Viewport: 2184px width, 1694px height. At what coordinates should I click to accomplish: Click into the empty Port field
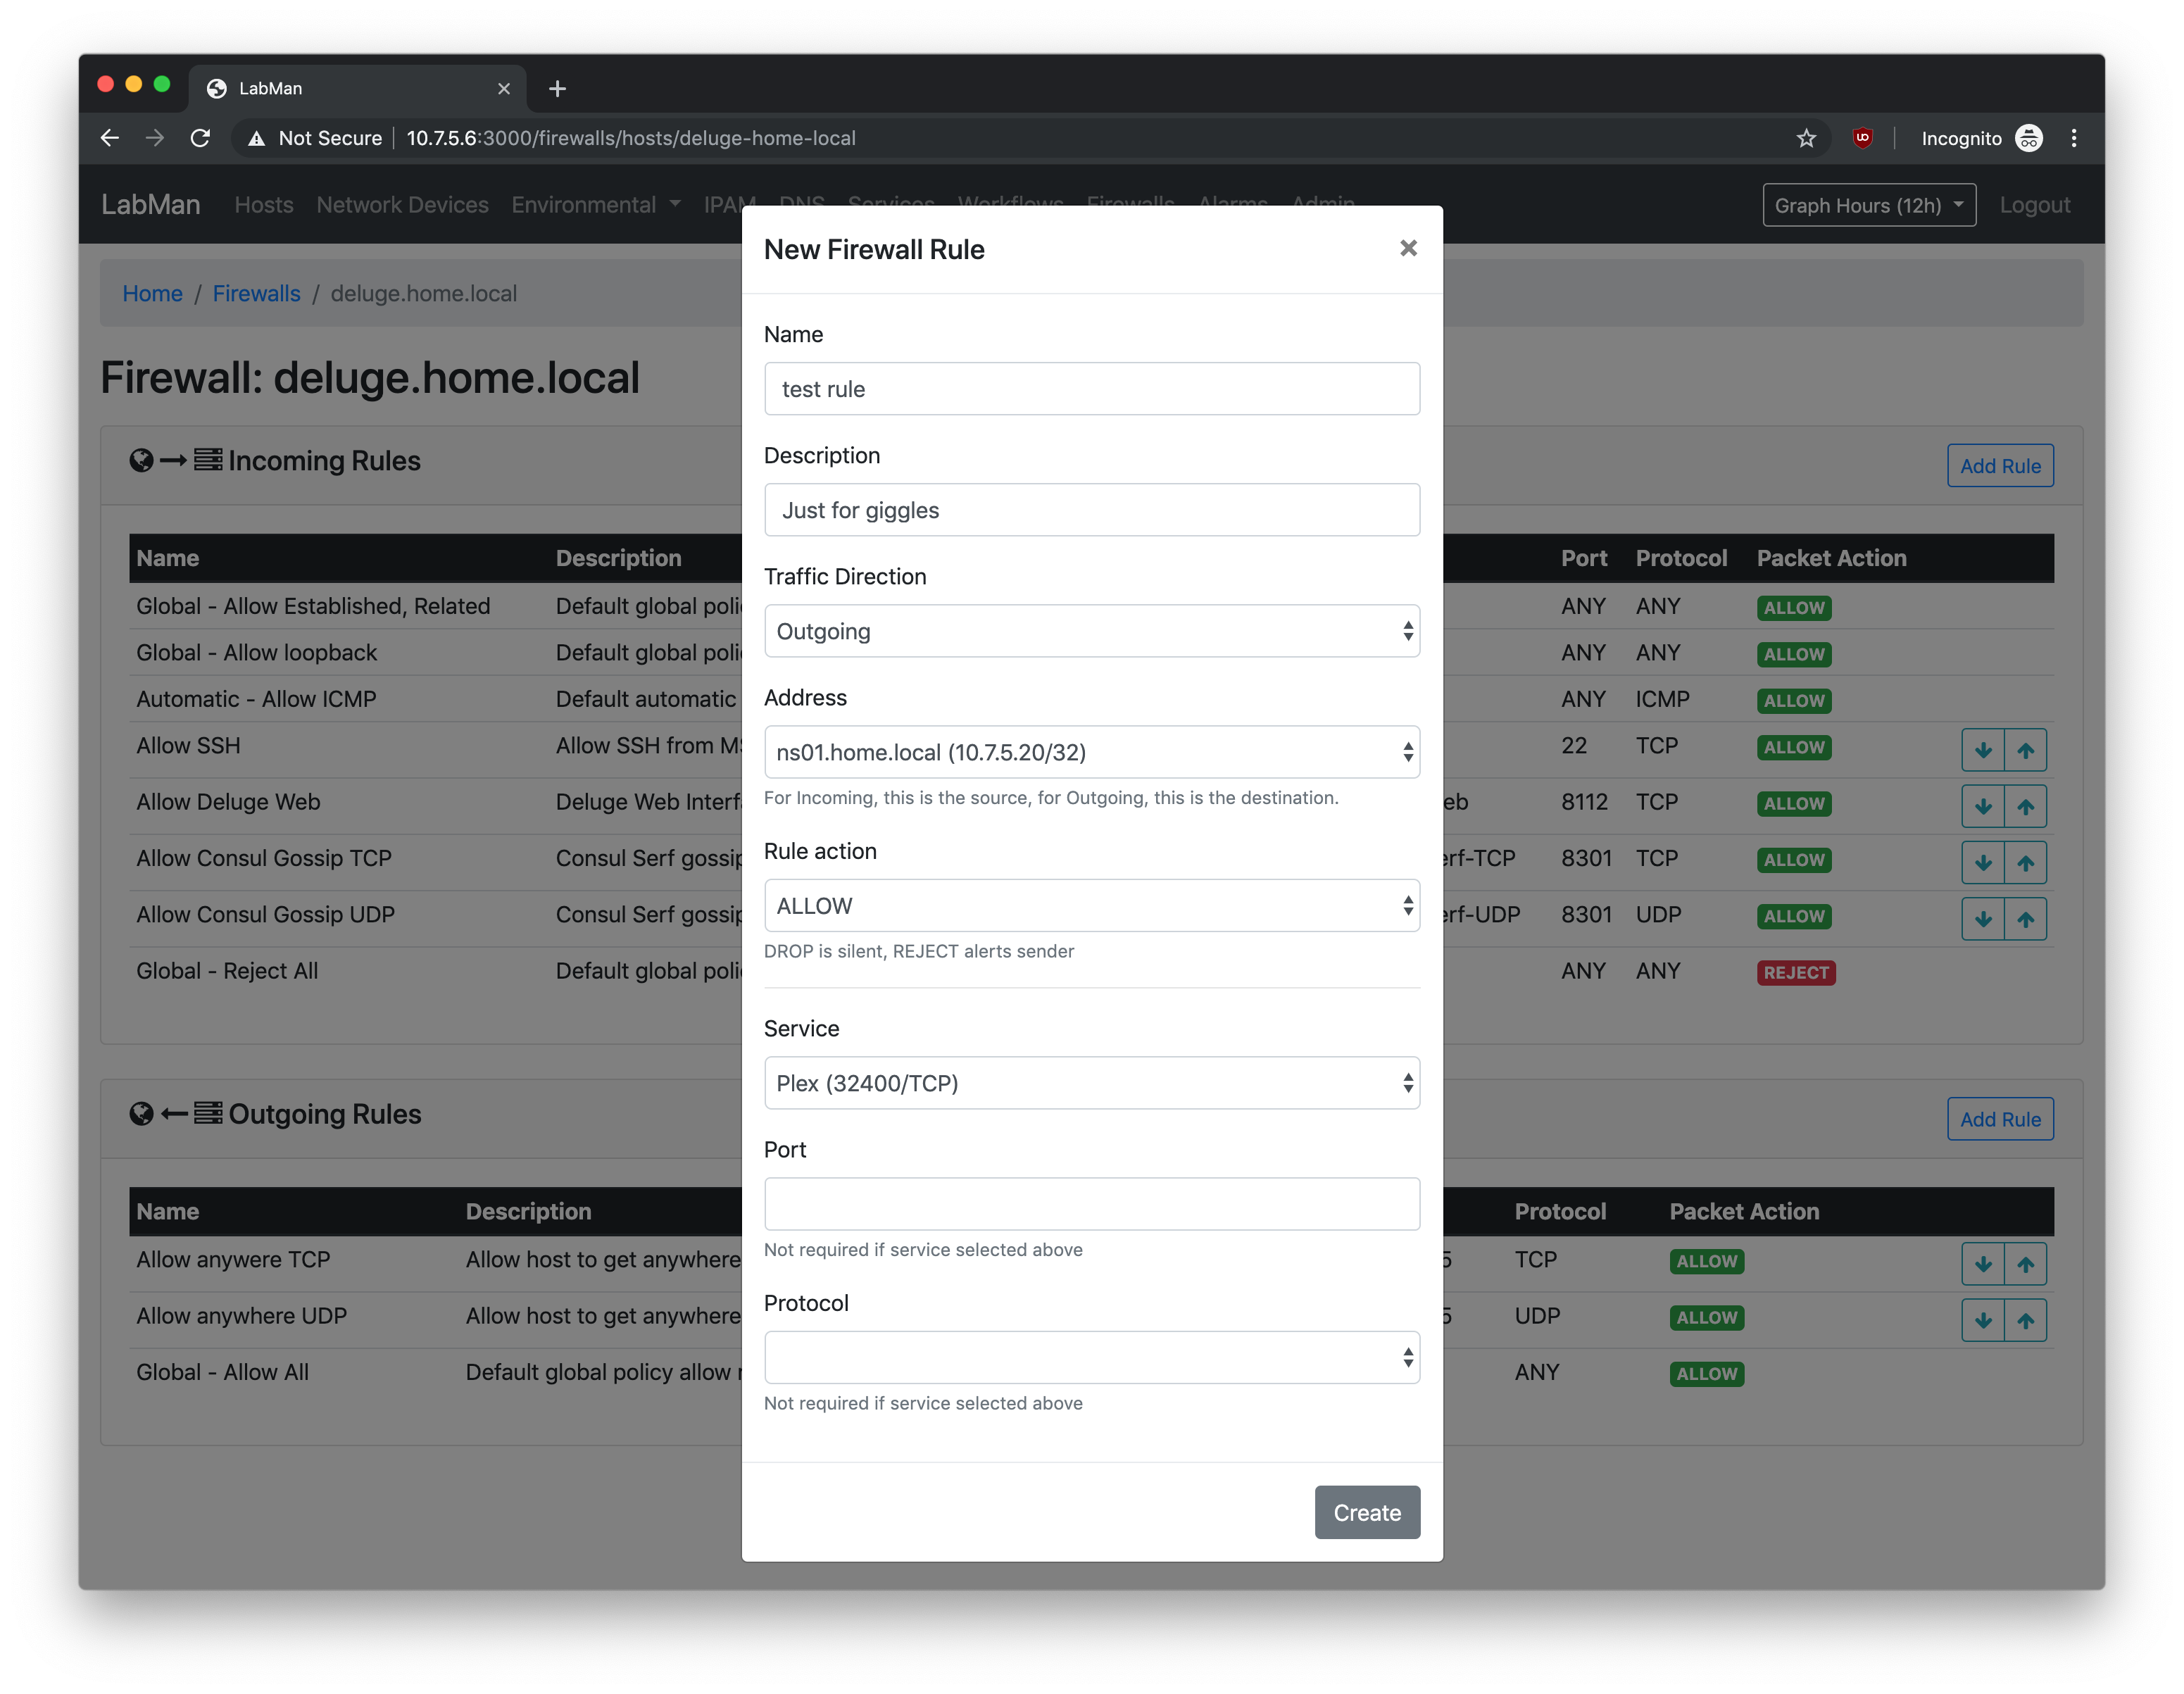click(1091, 1203)
